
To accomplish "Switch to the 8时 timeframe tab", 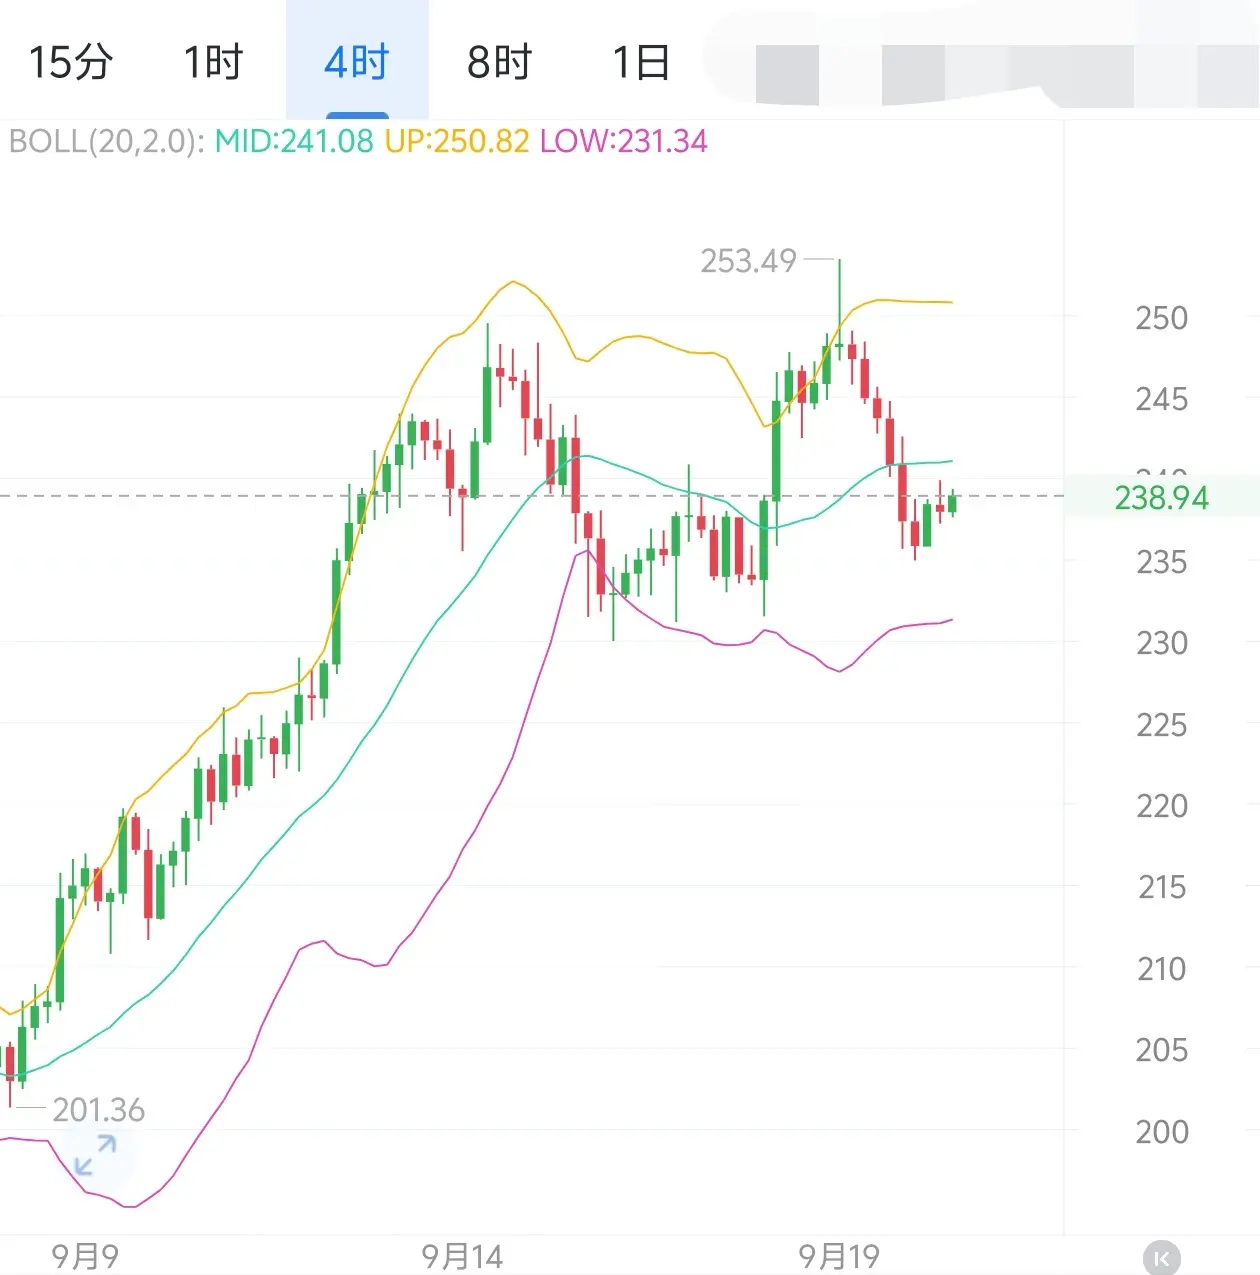I will pyautogui.click(x=499, y=62).
